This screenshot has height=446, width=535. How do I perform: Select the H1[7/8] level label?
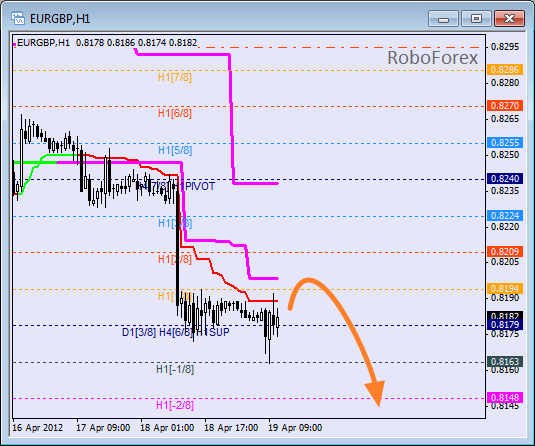tap(175, 77)
